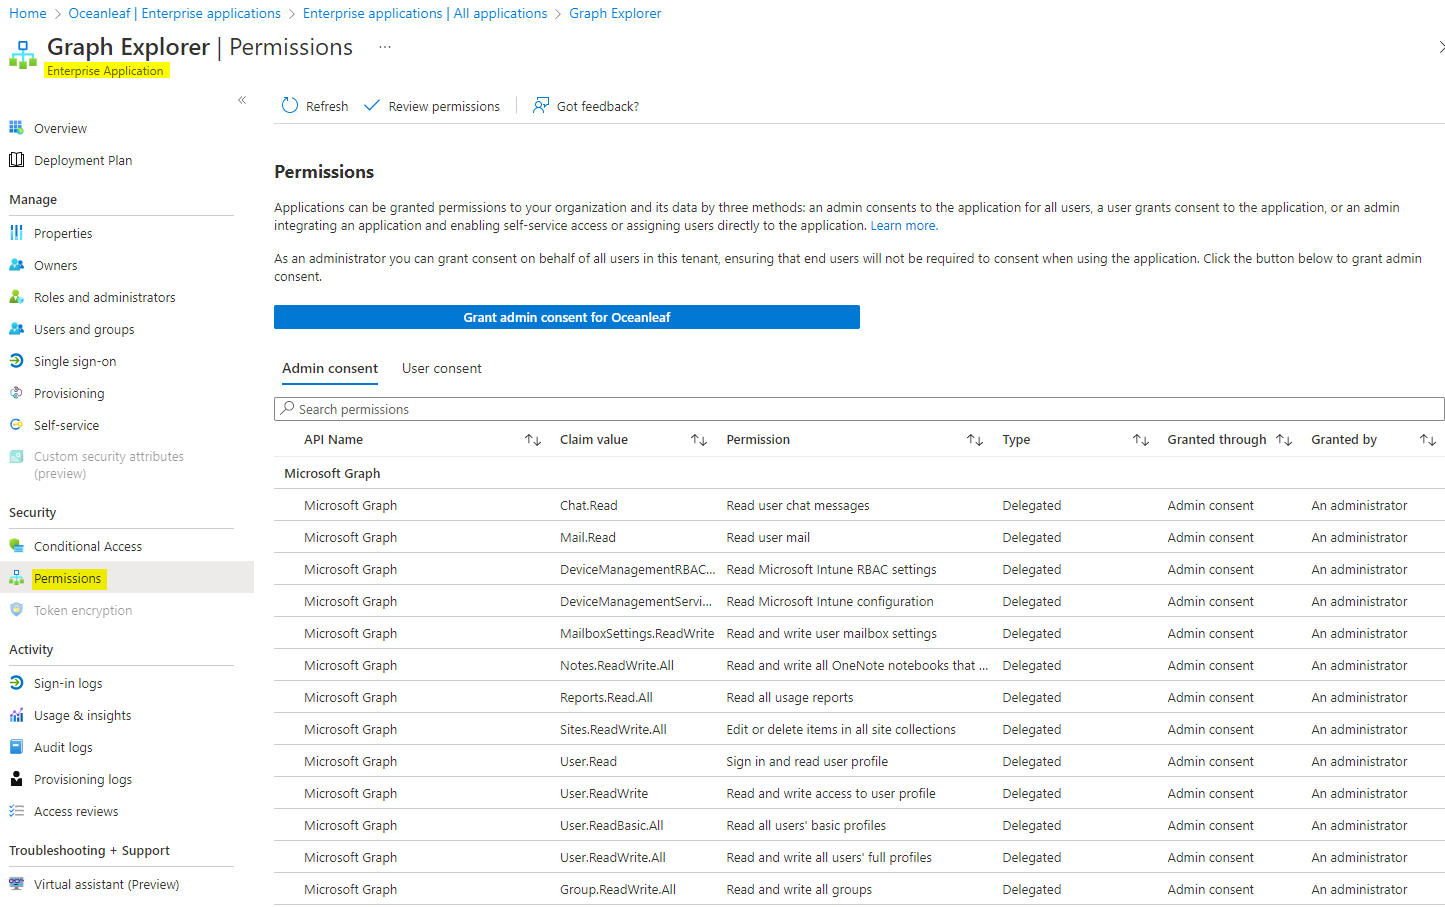Sort by API Name column arrows
Viewport: 1445px width, 907px height.
click(533, 440)
